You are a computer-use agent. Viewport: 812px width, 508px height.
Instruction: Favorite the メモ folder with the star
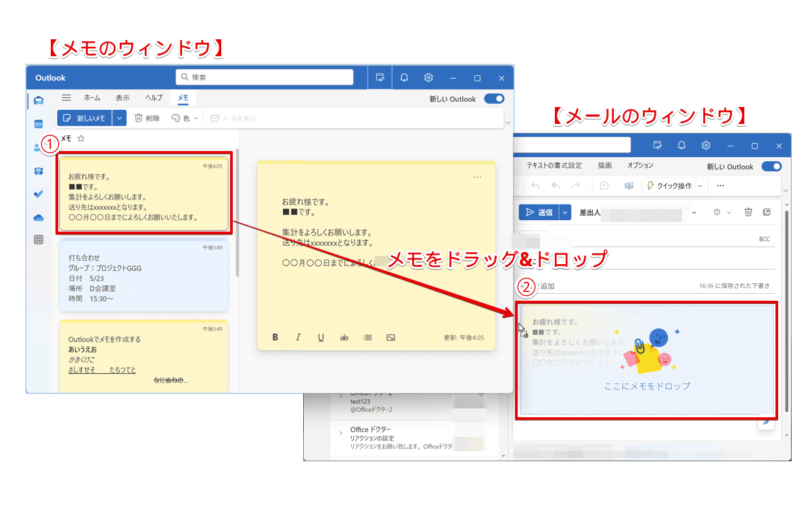[x=81, y=138]
